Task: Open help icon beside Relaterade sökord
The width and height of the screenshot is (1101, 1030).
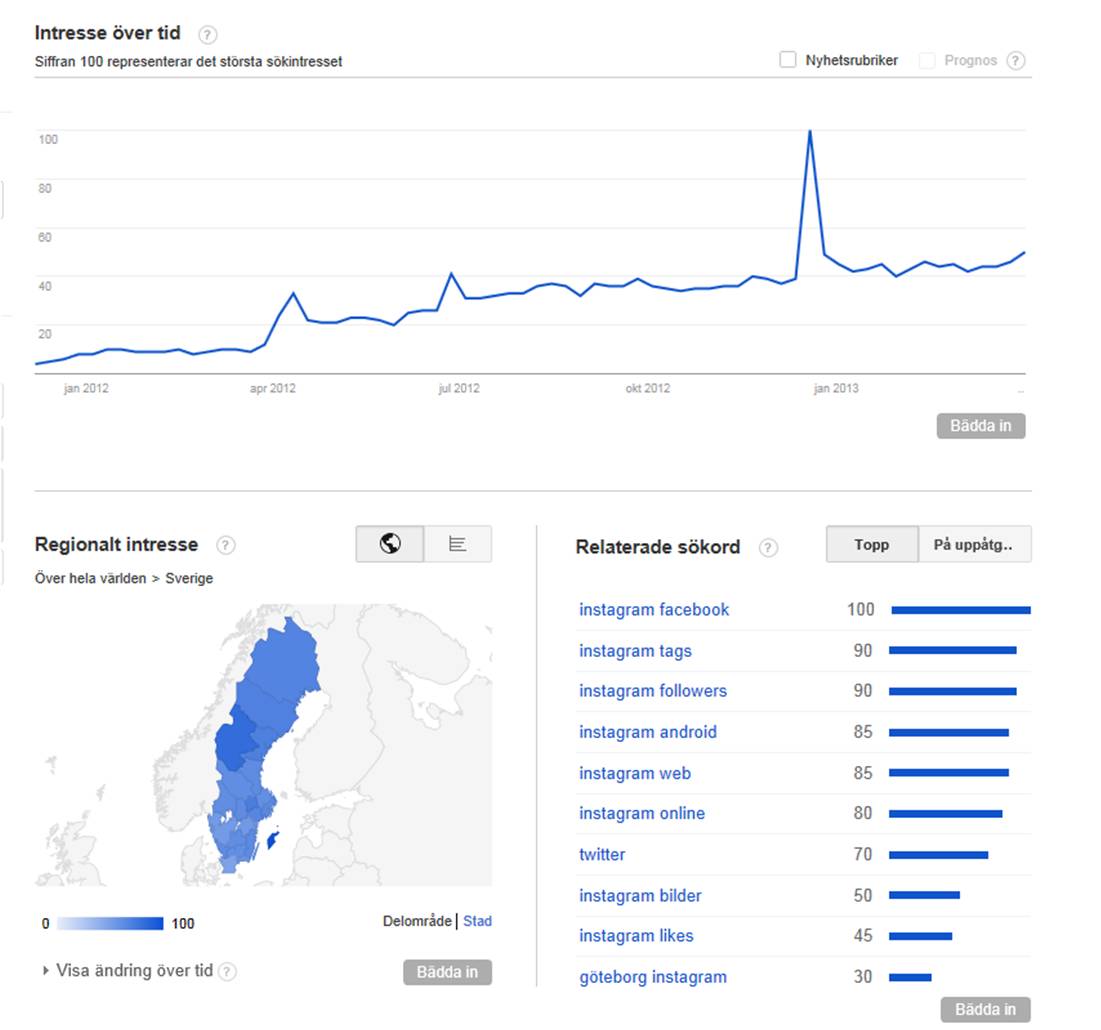Action: [768, 548]
